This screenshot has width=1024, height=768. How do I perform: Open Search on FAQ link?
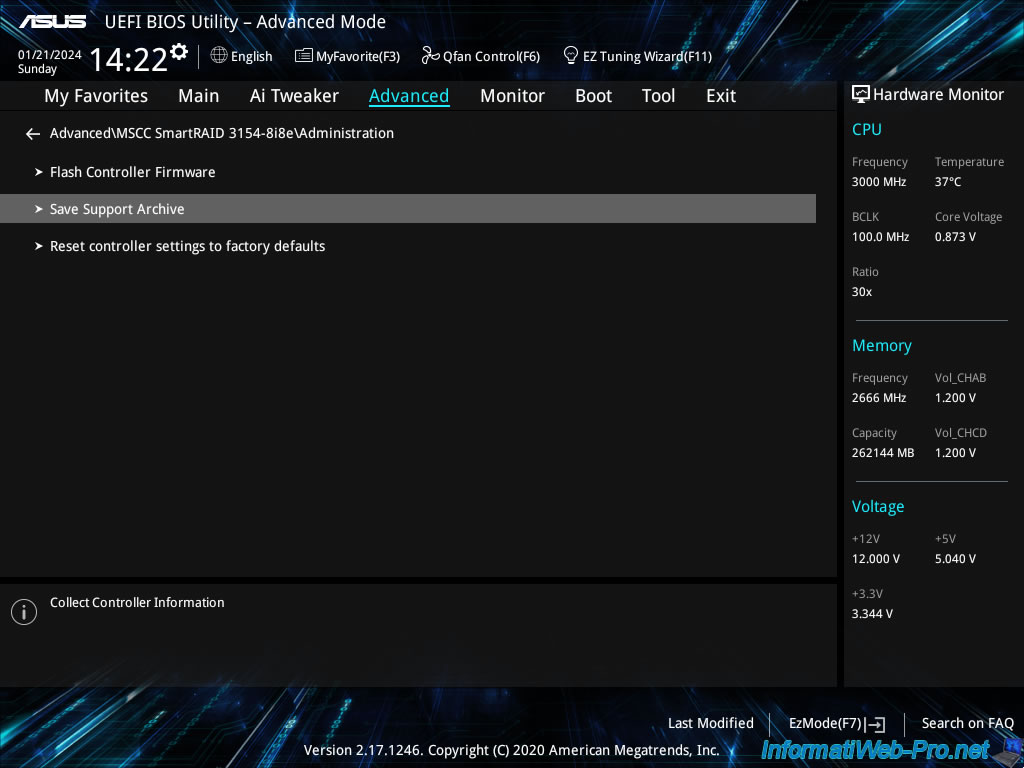[967, 723]
